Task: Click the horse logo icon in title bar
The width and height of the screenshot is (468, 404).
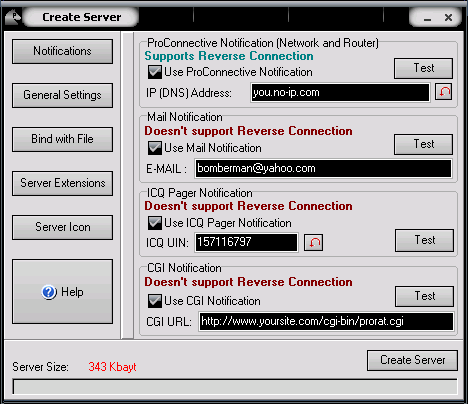Action: click(x=13, y=17)
